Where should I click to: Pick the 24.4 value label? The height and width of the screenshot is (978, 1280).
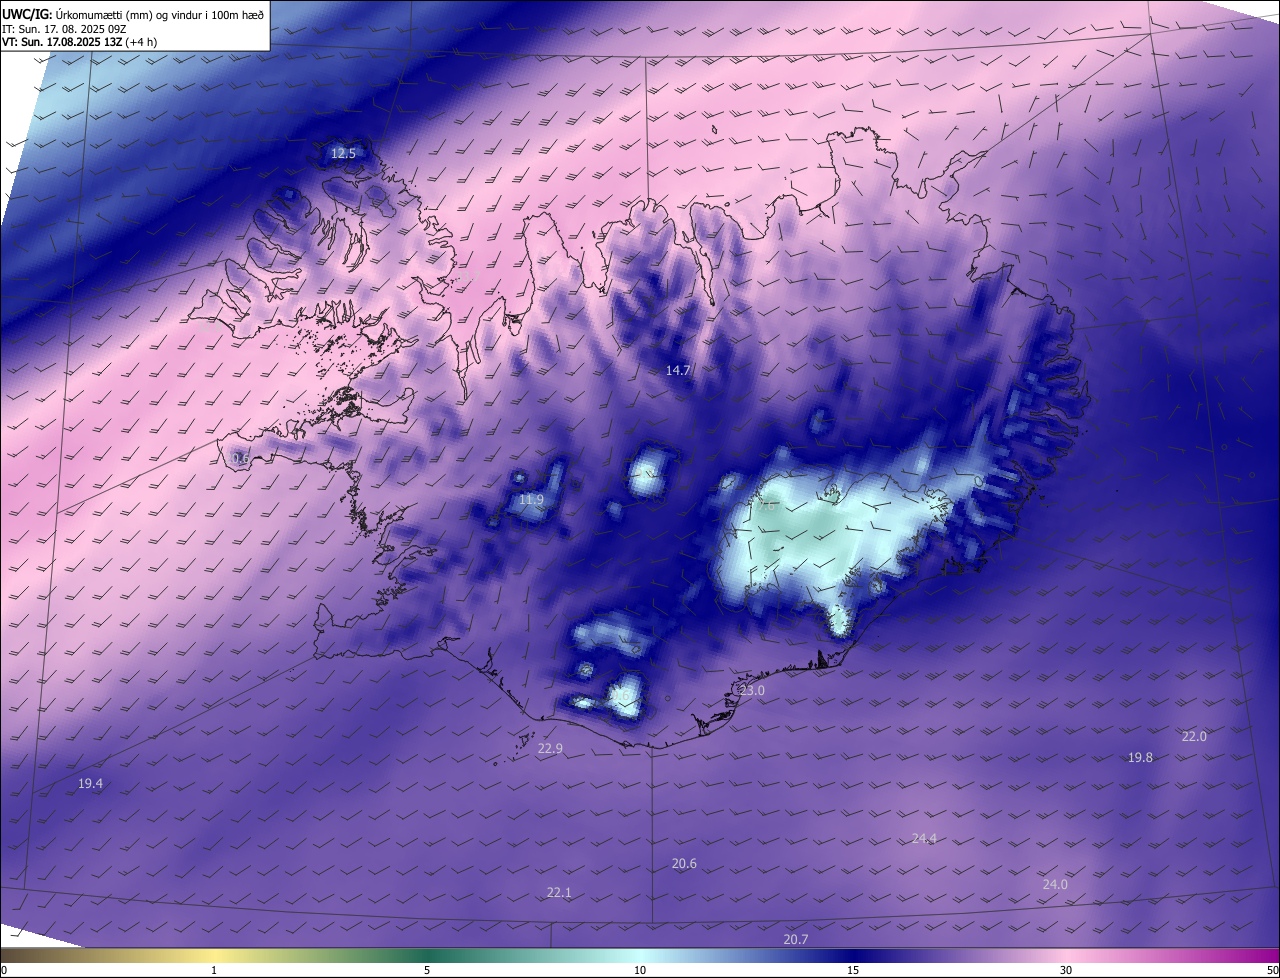pyautogui.click(x=924, y=839)
